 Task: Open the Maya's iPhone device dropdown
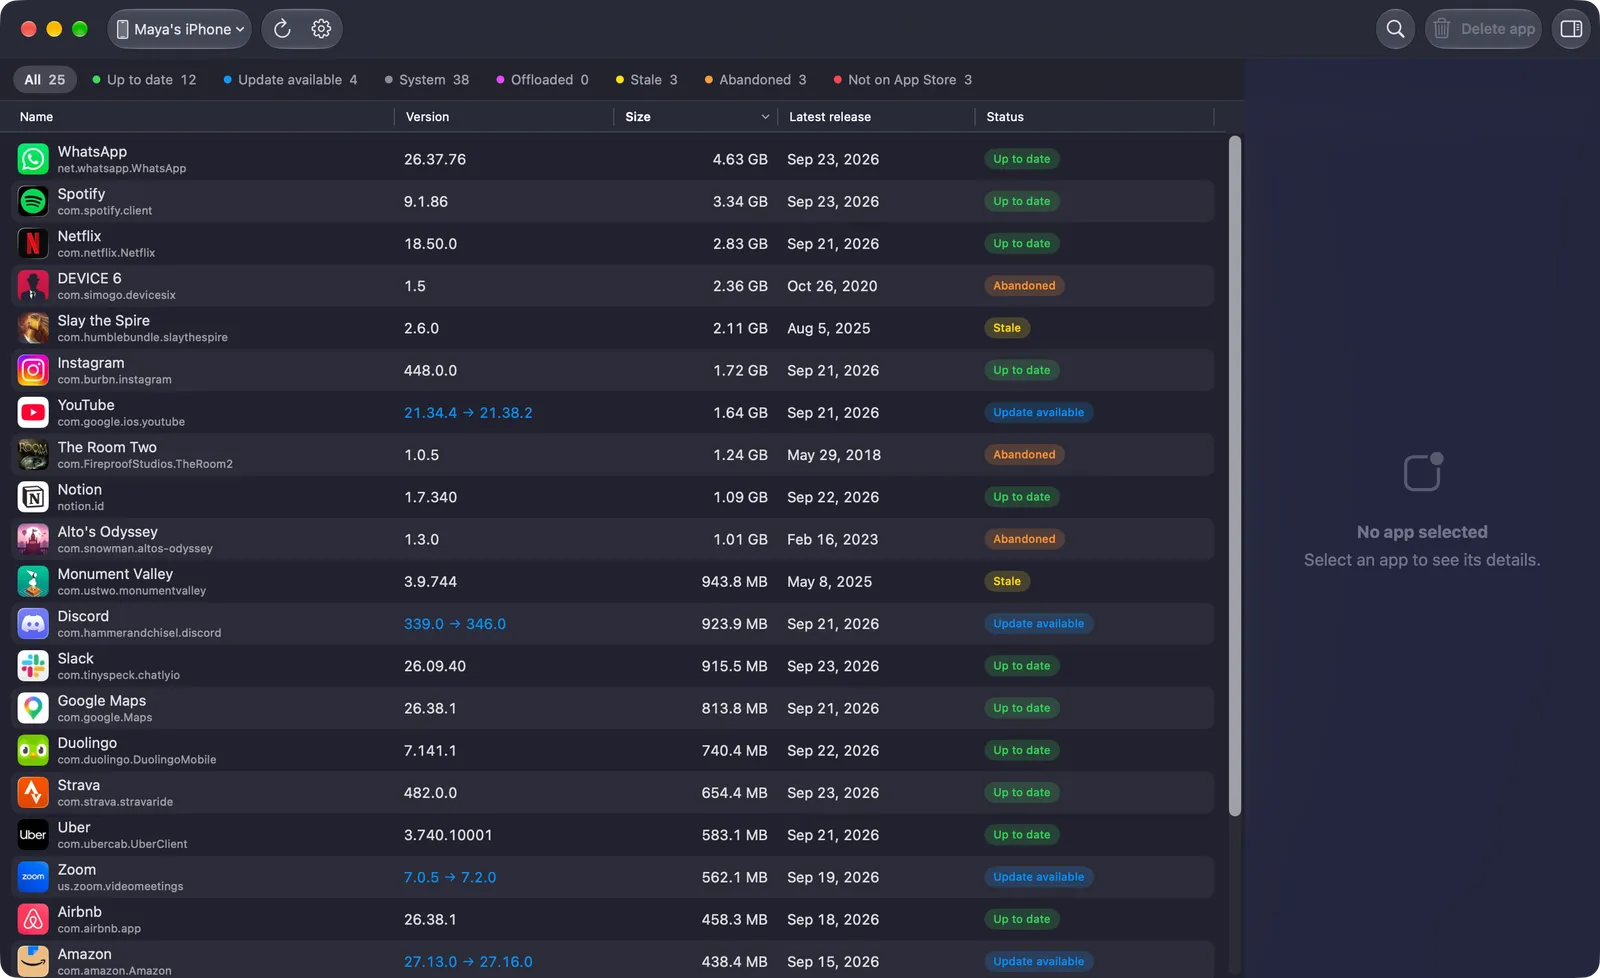click(x=179, y=29)
